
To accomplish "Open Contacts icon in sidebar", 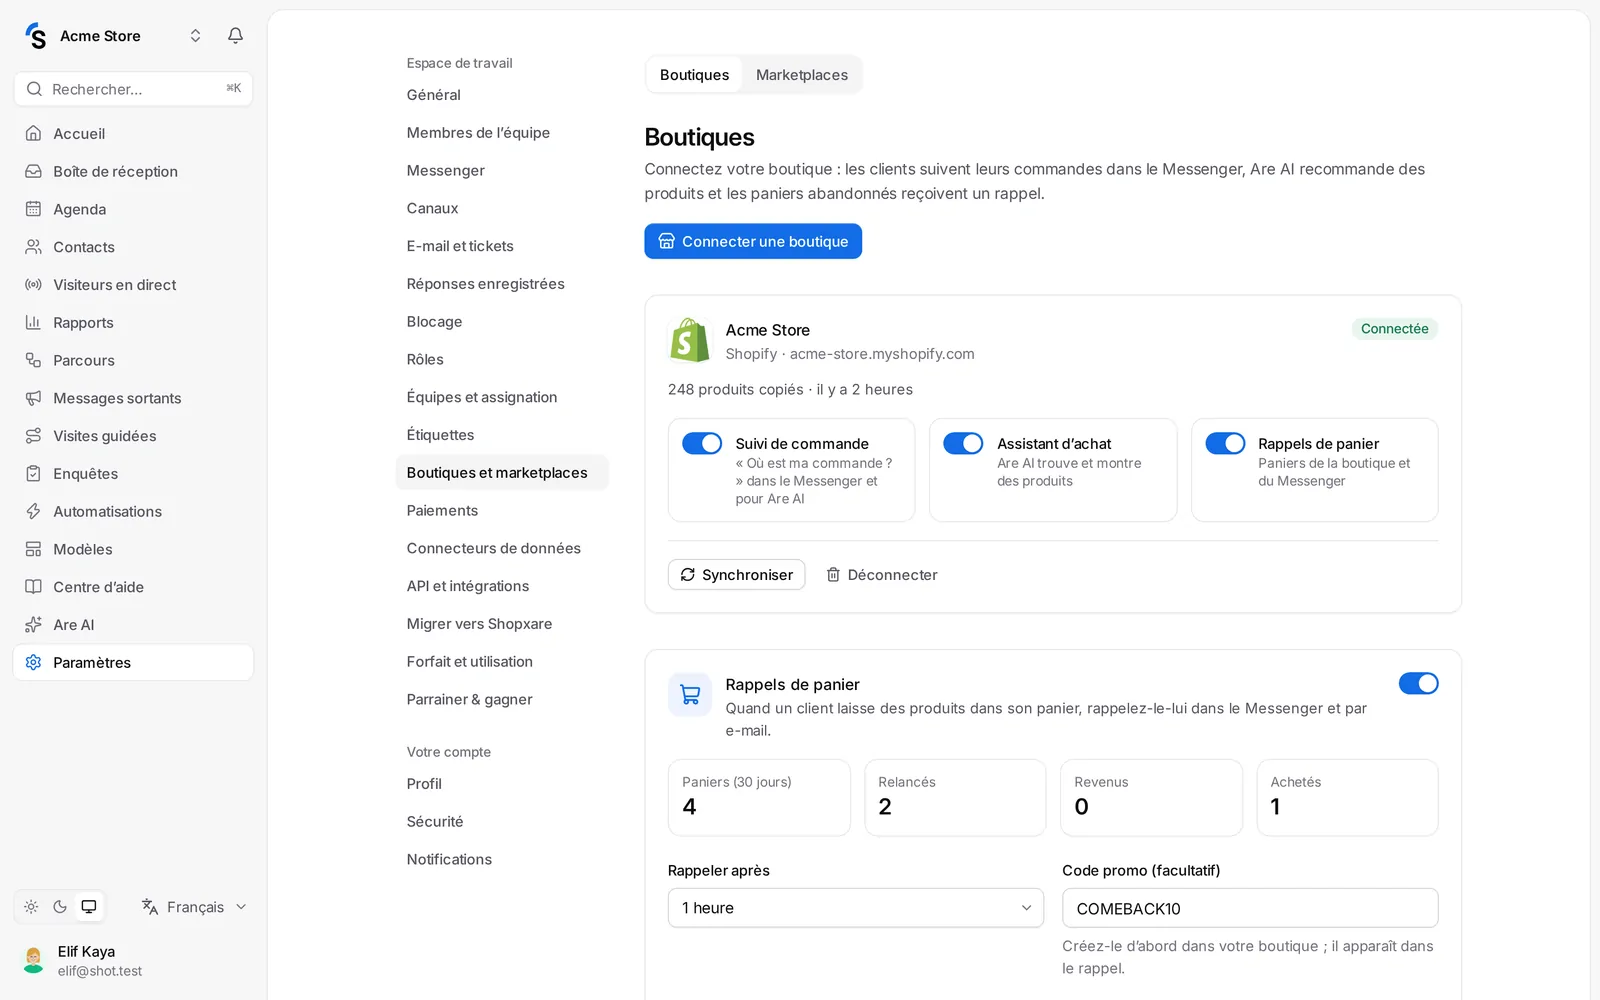I will pyautogui.click(x=33, y=247).
